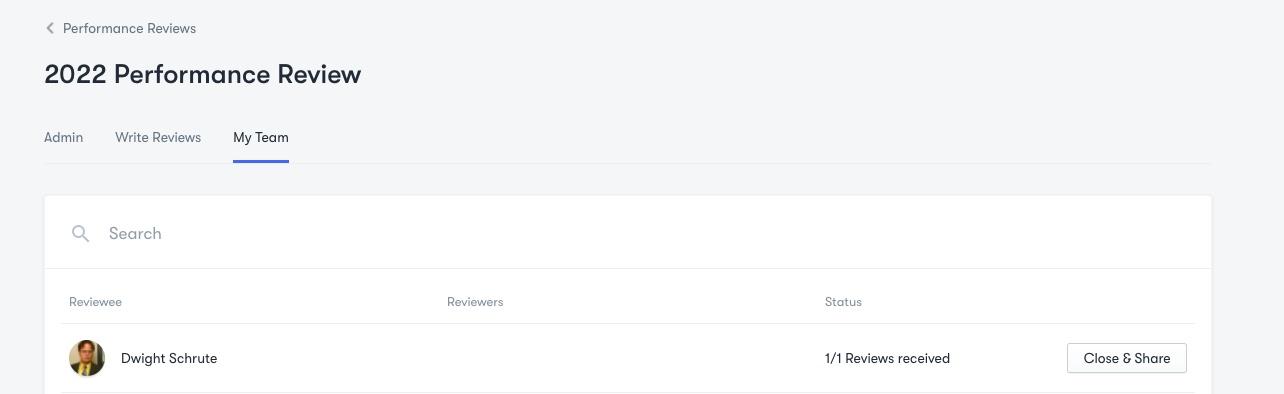1284x394 pixels.
Task: Sort by the Reviewee column header
Action: 95,301
